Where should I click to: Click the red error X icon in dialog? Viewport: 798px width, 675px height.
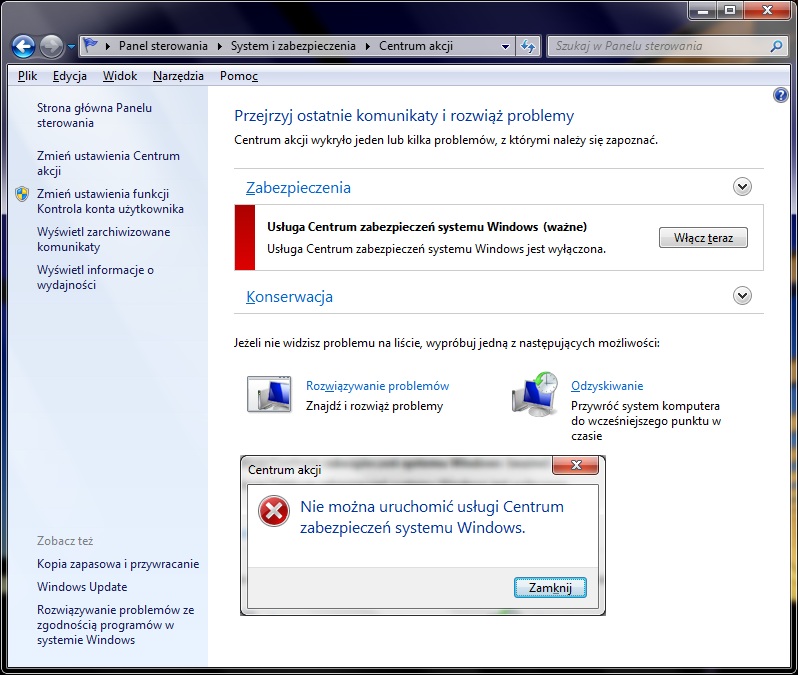[x=274, y=512]
